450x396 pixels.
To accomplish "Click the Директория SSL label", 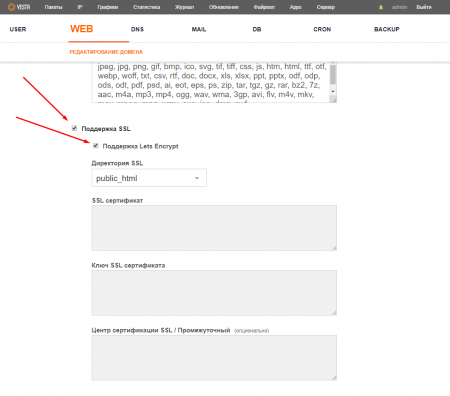I will [x=117, y=163].
